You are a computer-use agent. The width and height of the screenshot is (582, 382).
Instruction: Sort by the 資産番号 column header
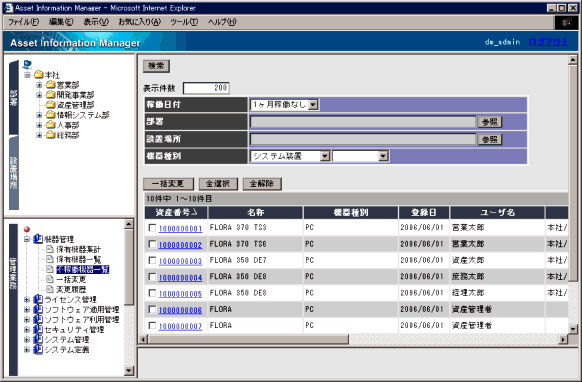pyautogui.click(x=176, y=213)
